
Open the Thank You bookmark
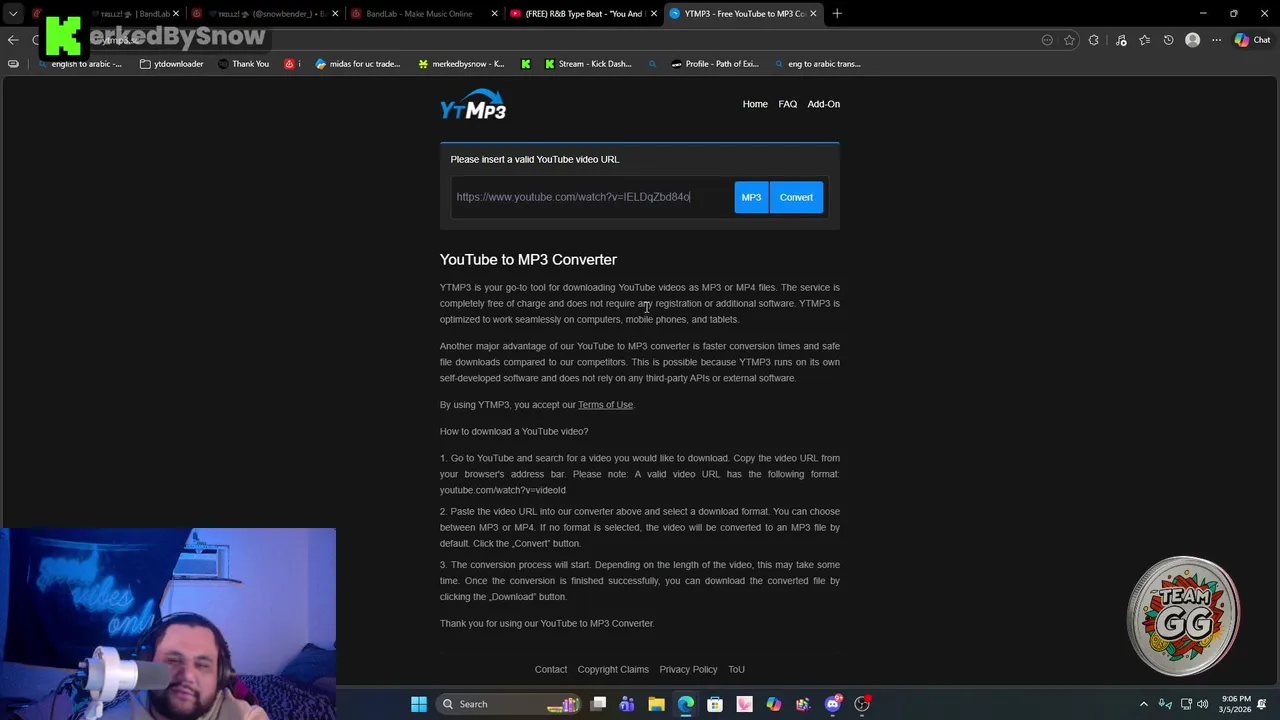coord(243,64)
